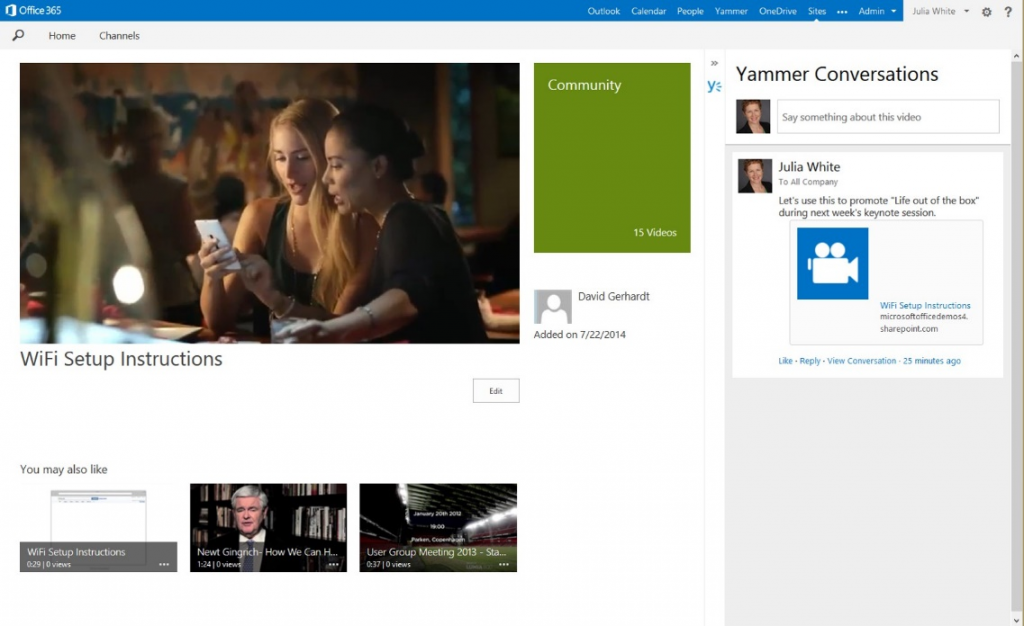The height and width of the screenshot is (626, 1024).
Task: Open the Channels tab
Action: [119, 36]
